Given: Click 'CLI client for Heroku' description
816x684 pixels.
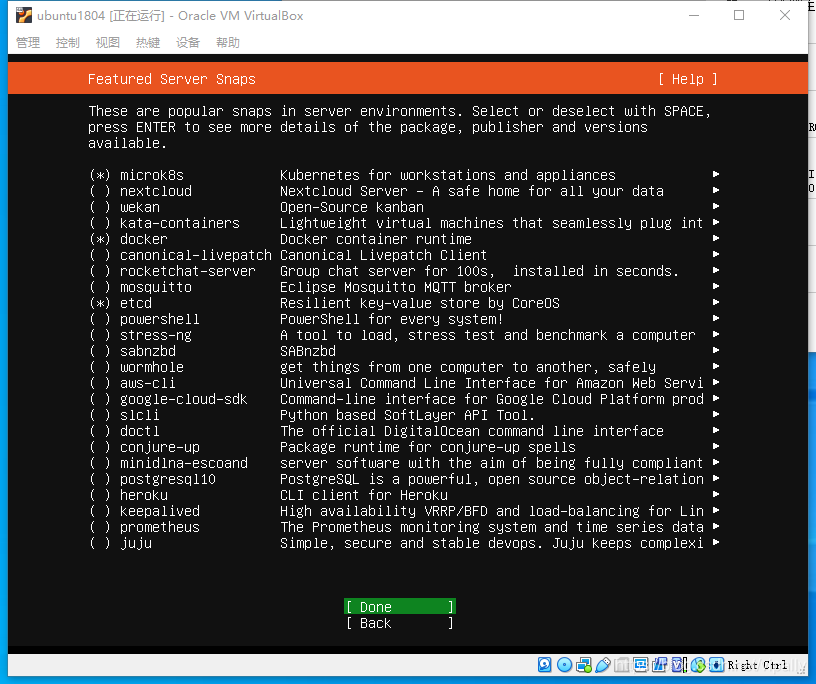Looking at the screenshot, I should [364, 496].
